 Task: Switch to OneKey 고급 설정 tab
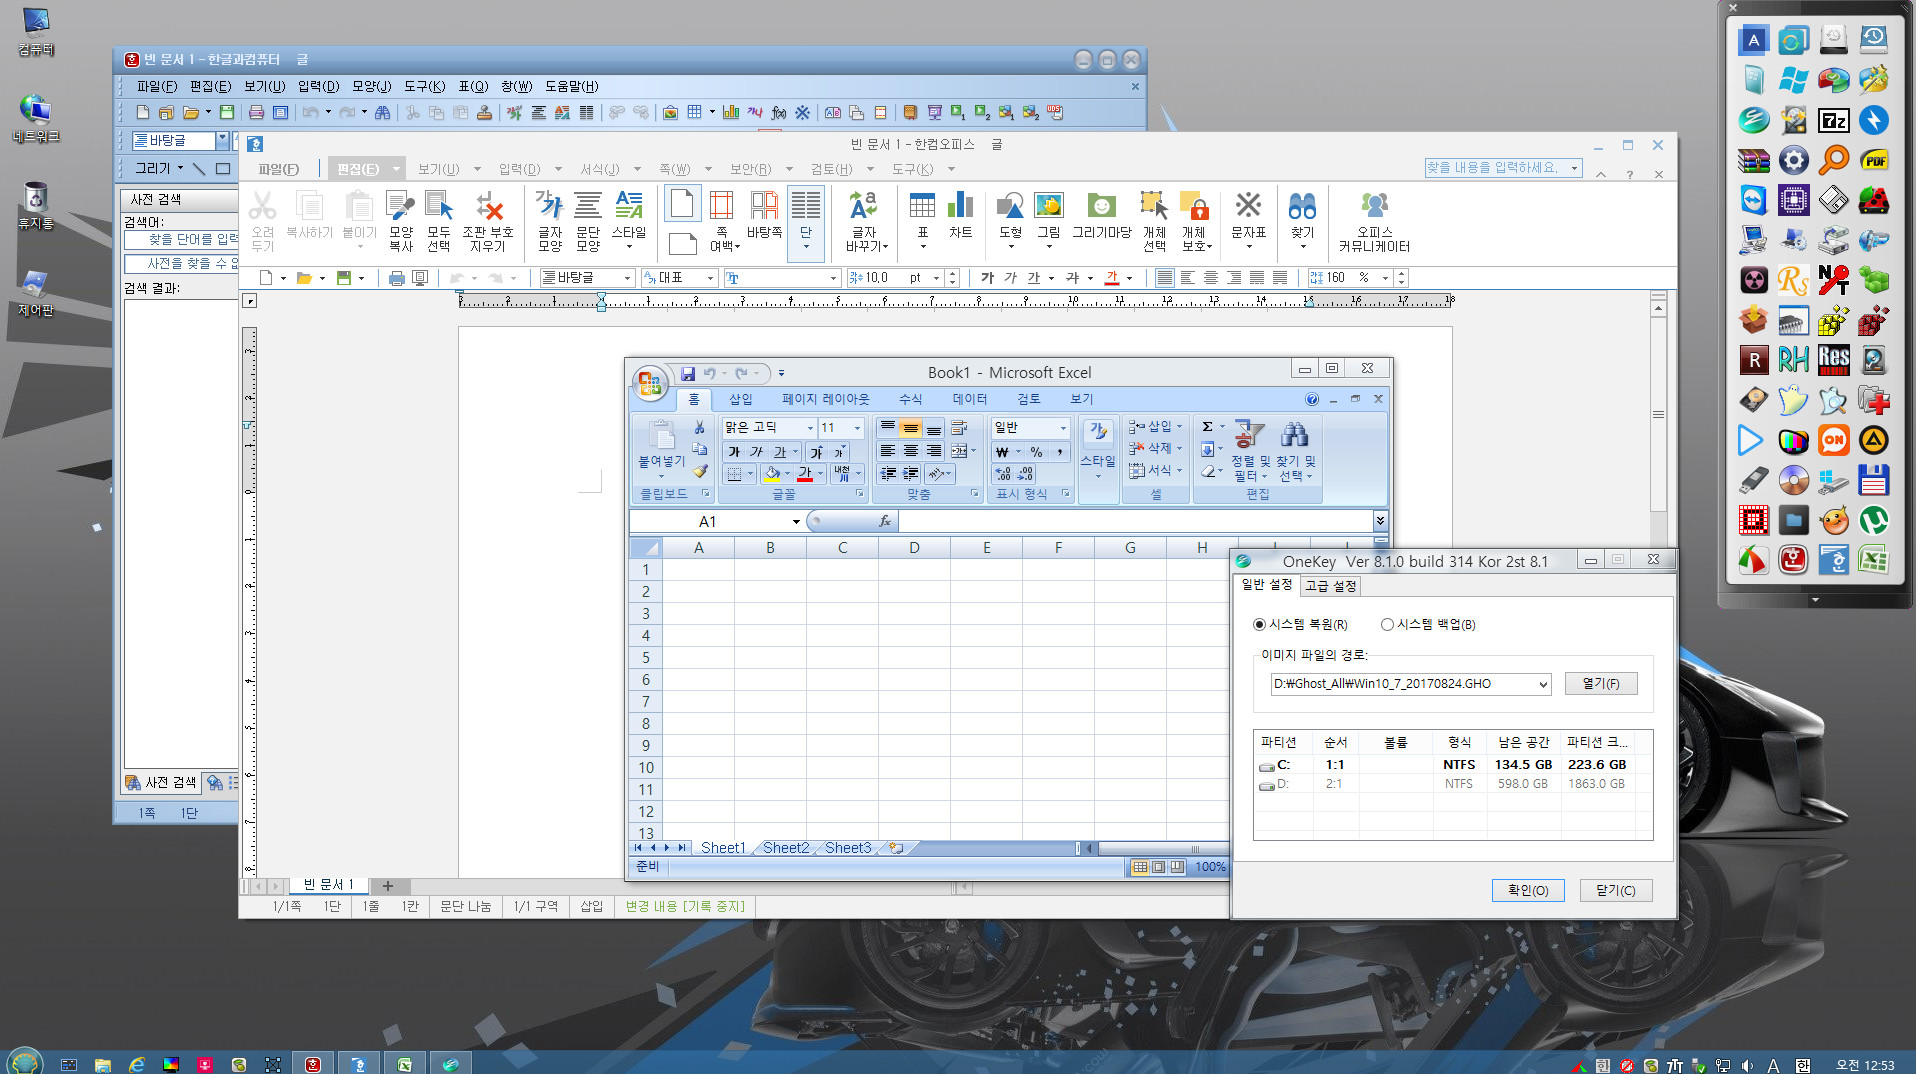point(1330,586)
